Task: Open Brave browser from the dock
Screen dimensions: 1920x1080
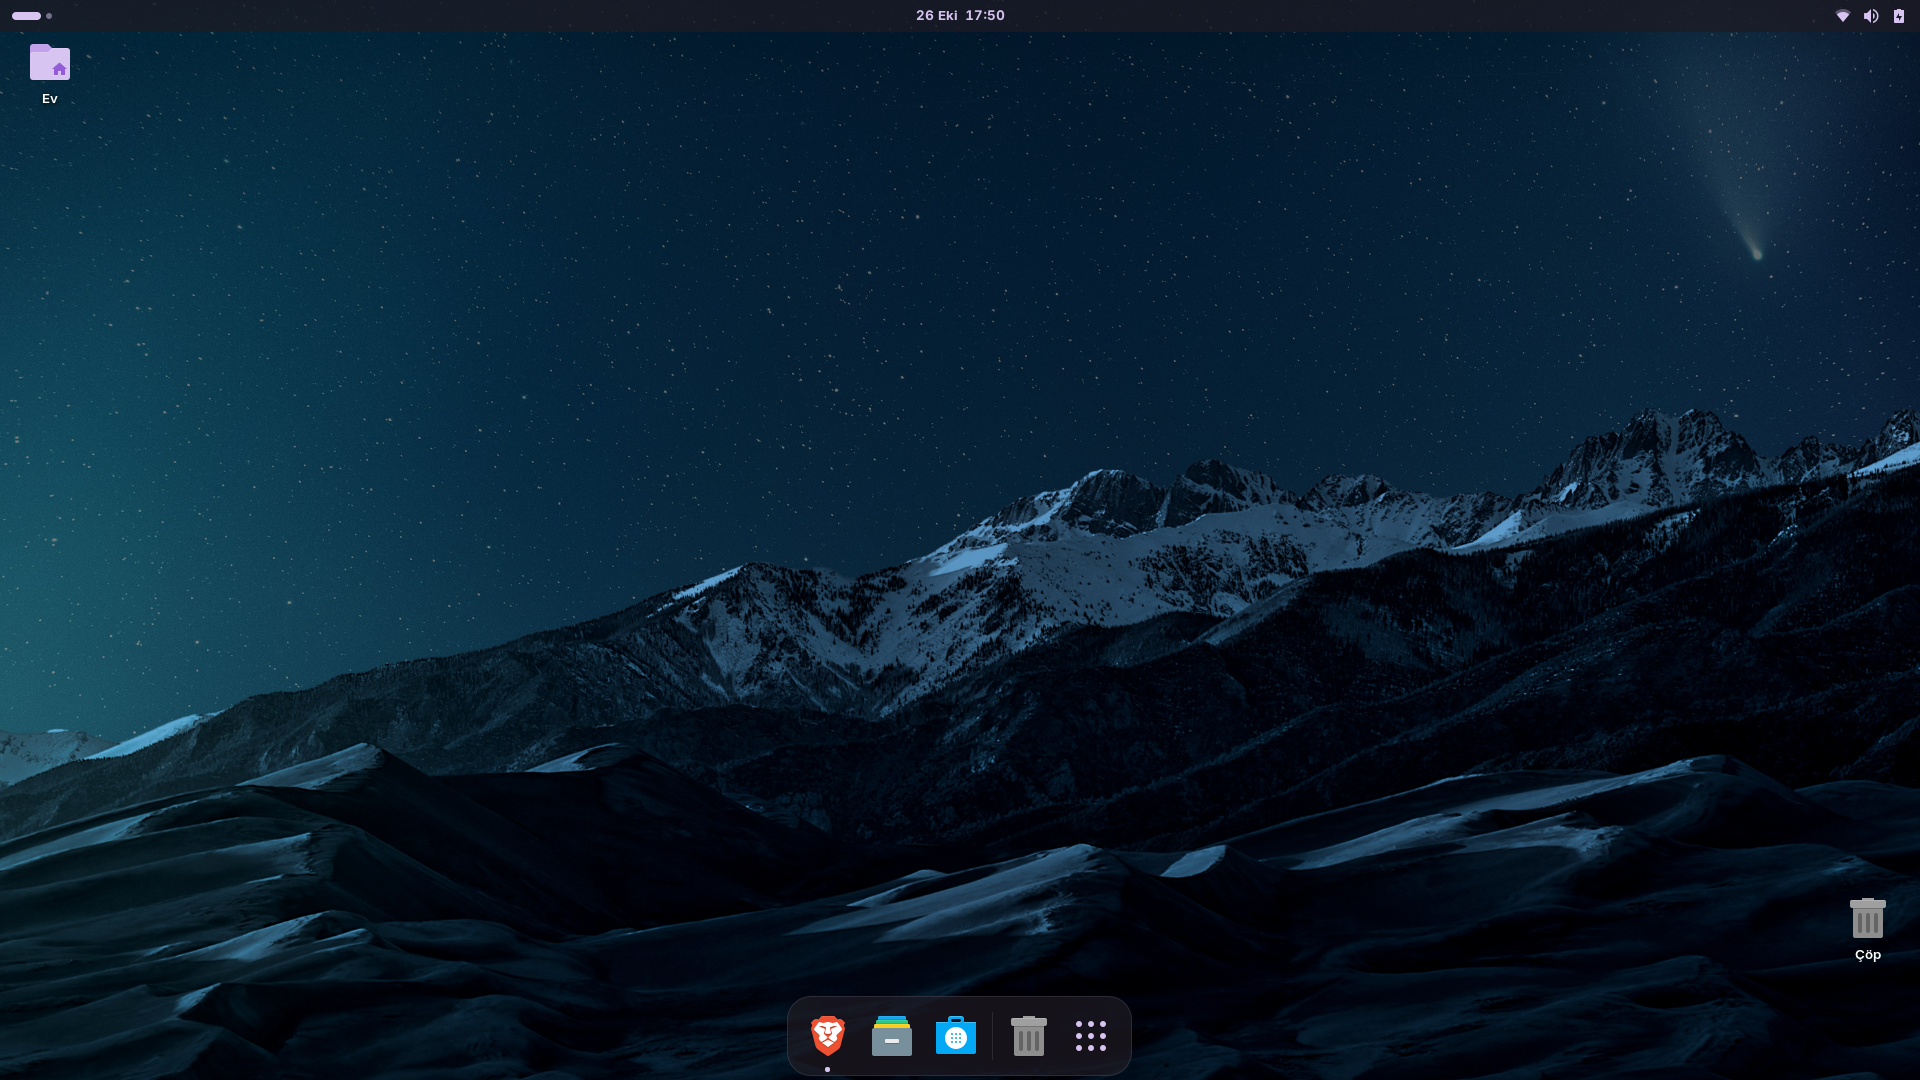Action: click(x=827, y=1036)
